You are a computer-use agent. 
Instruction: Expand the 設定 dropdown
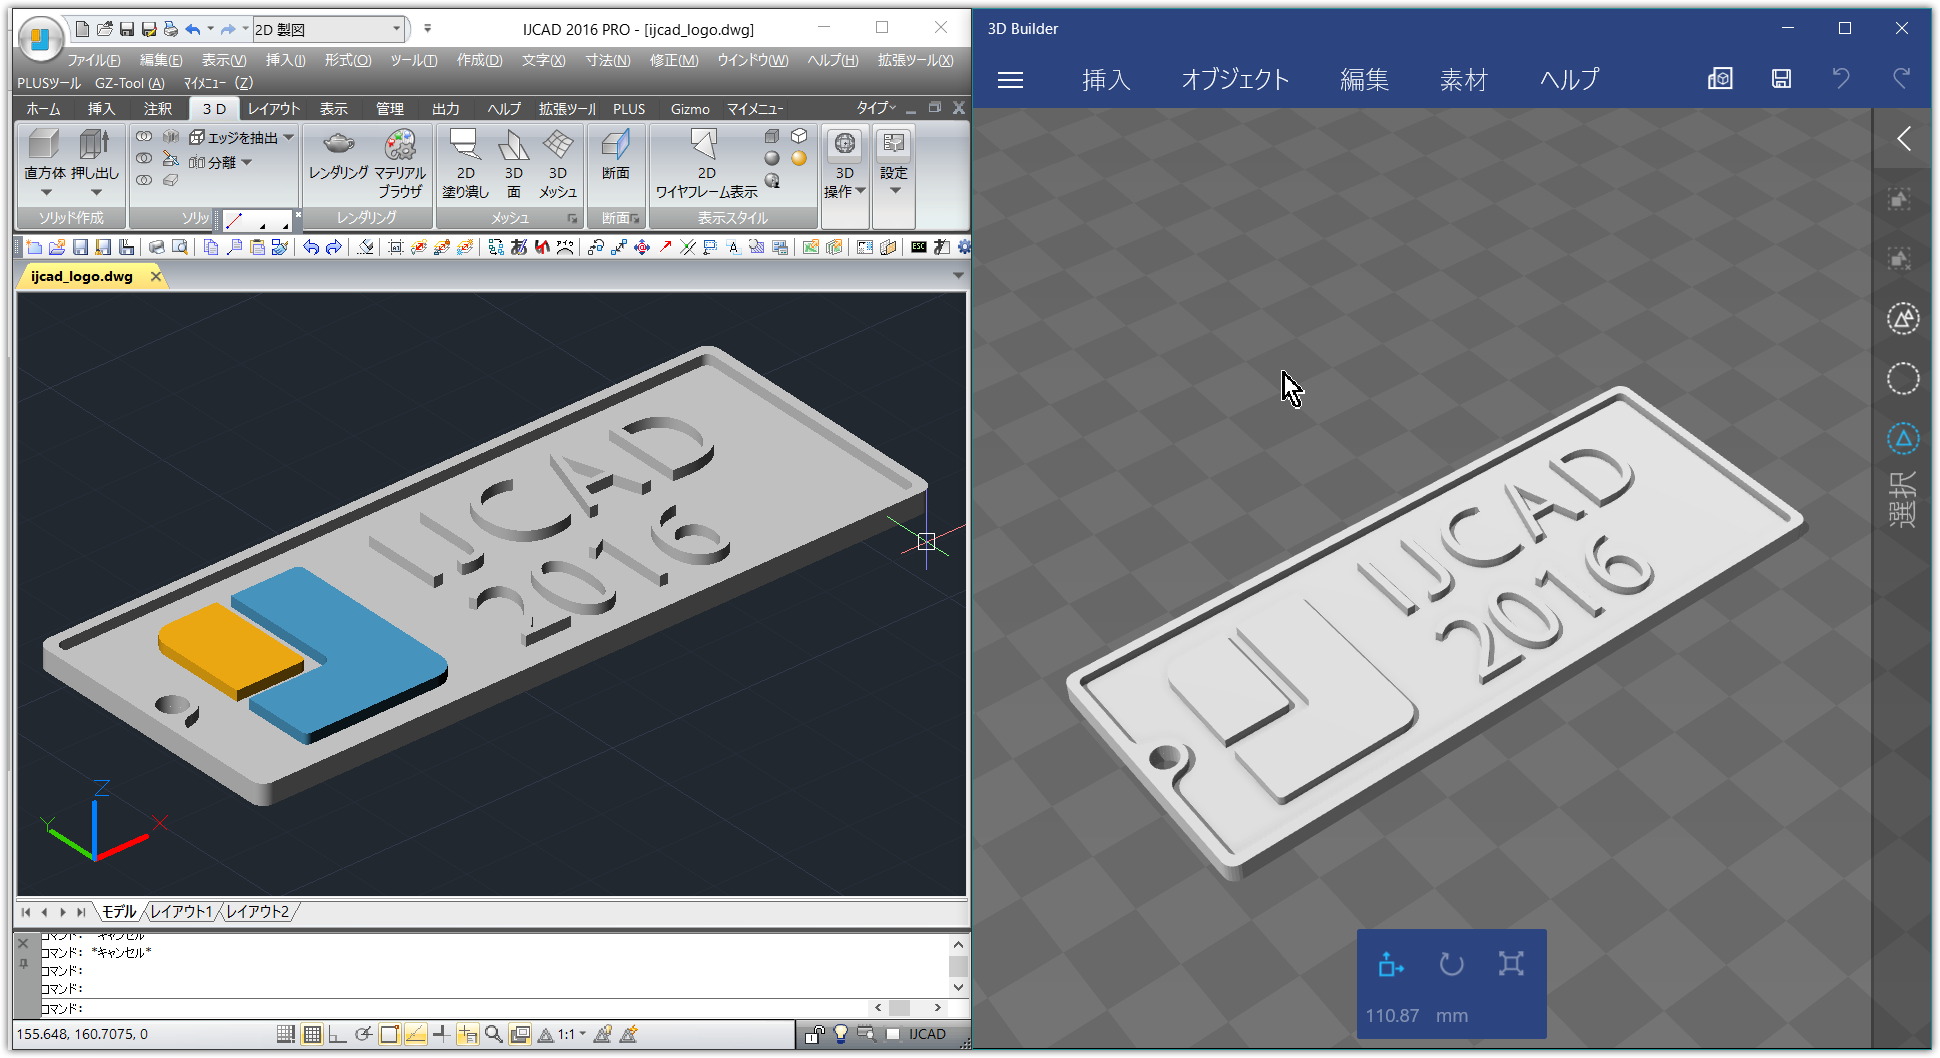pyautogui.click(x=895, y=191)
